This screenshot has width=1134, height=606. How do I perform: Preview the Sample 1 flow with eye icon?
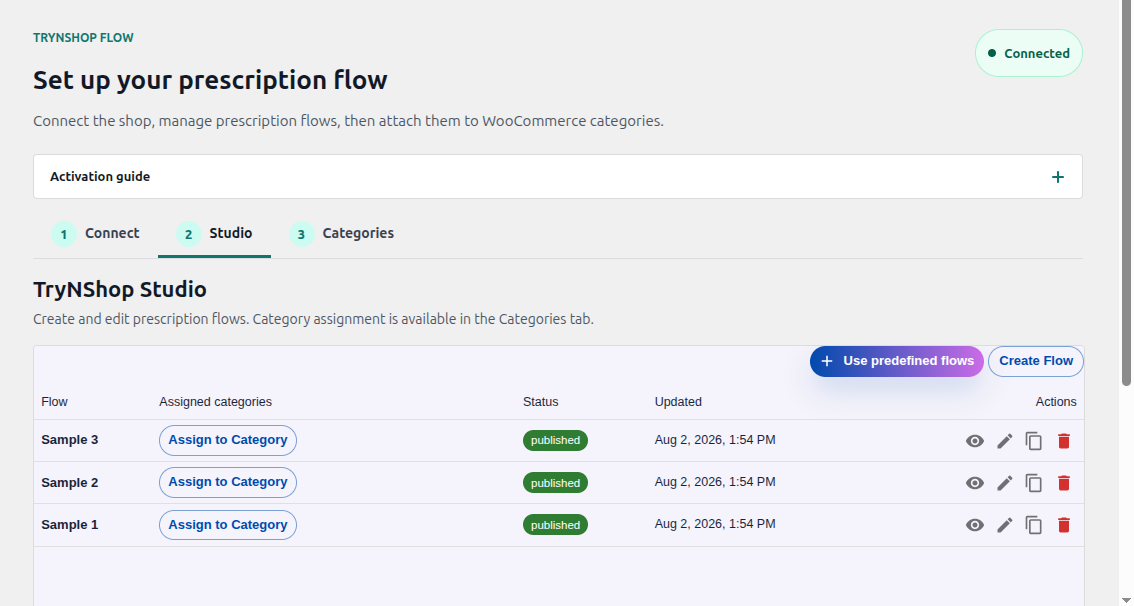tap(974, 525)
